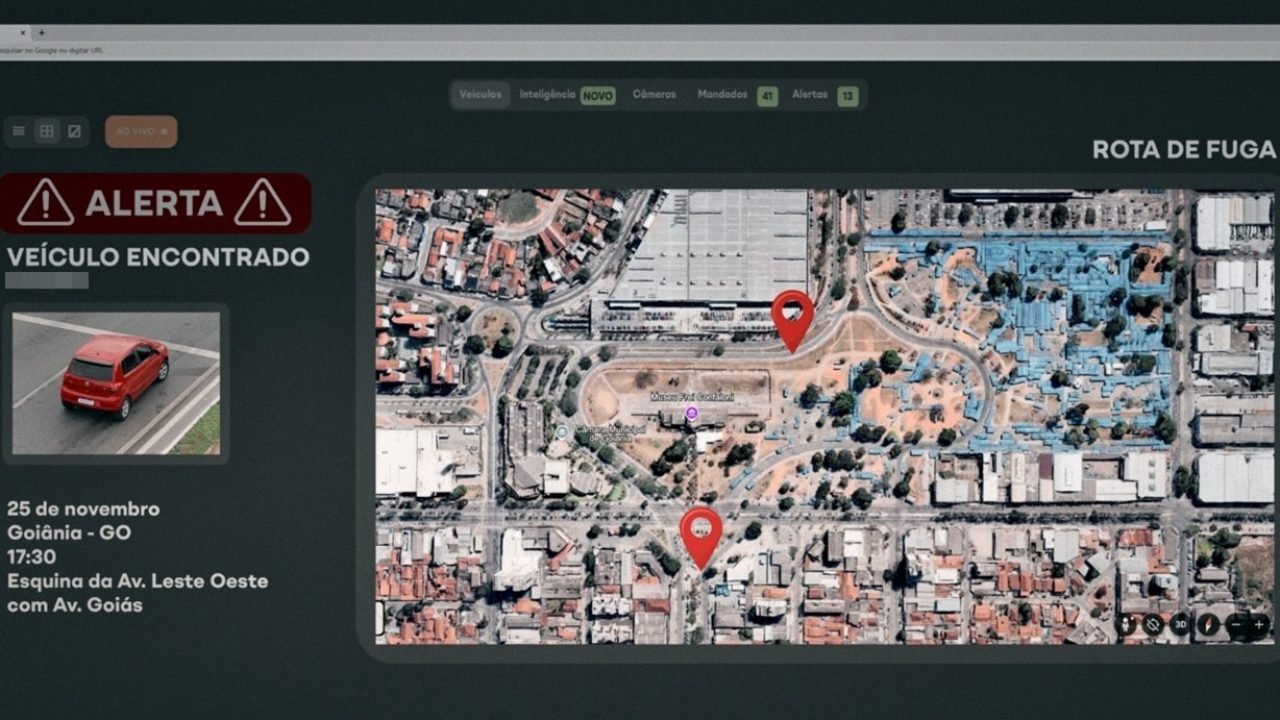The height and width of the screenshot is (720, 1280).
Task: Toggle the 3D map view
Action: [x=1180, y=625]
